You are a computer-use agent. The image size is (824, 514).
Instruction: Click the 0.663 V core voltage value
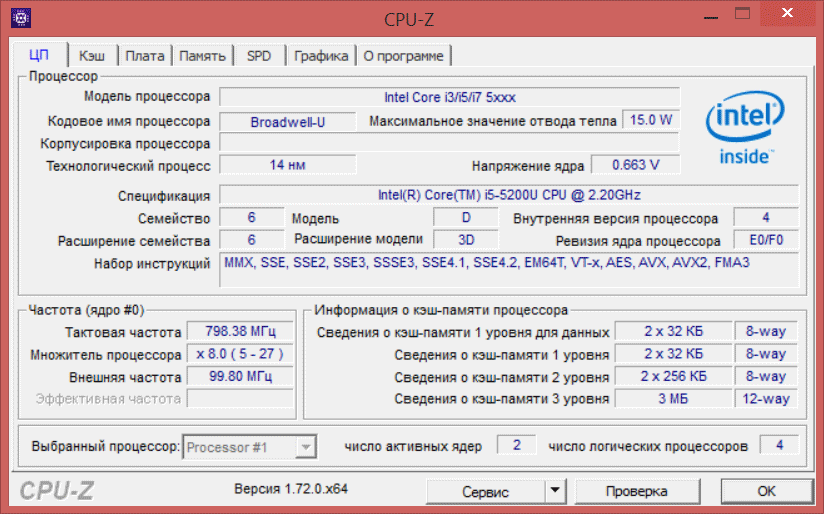[x=636, y=165]
